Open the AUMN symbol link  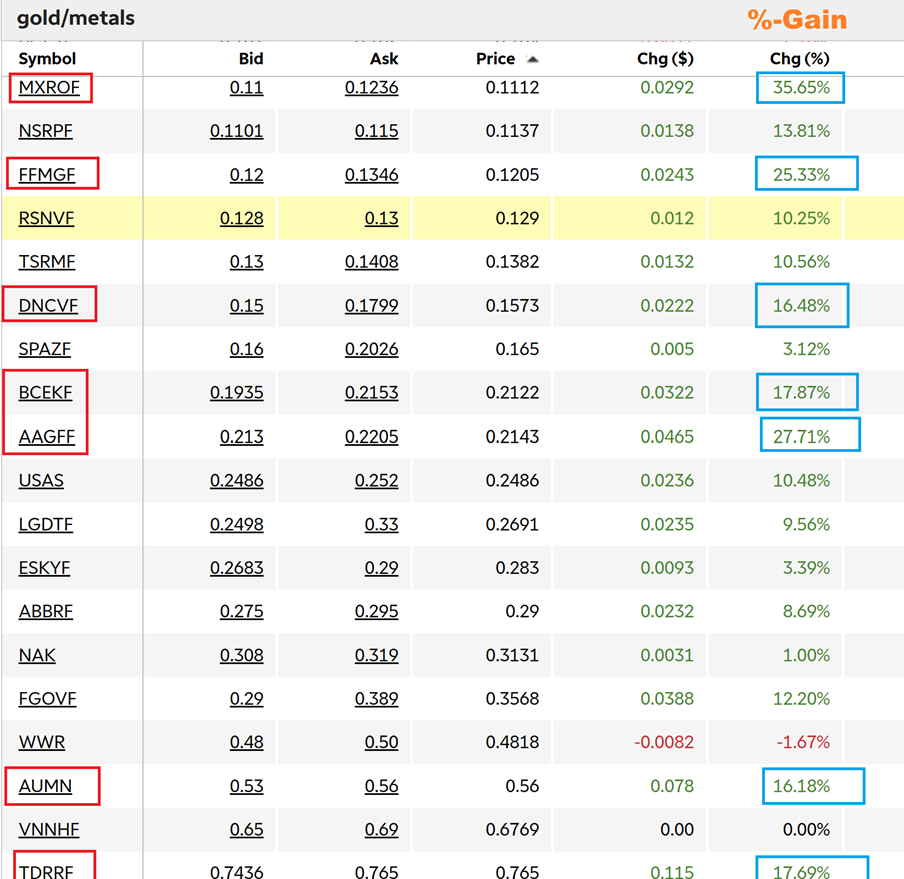click(x=45, y=786)
